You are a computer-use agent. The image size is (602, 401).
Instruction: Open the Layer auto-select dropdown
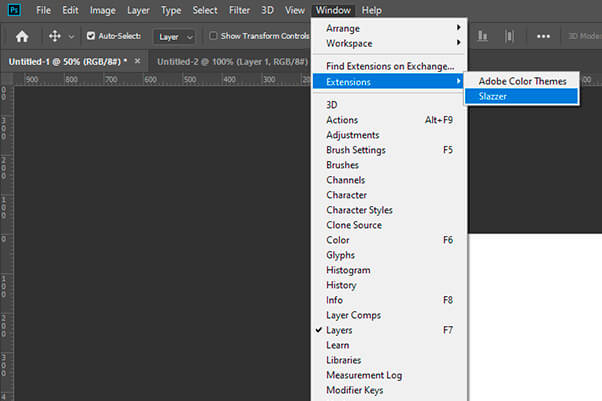coord(175,37)
